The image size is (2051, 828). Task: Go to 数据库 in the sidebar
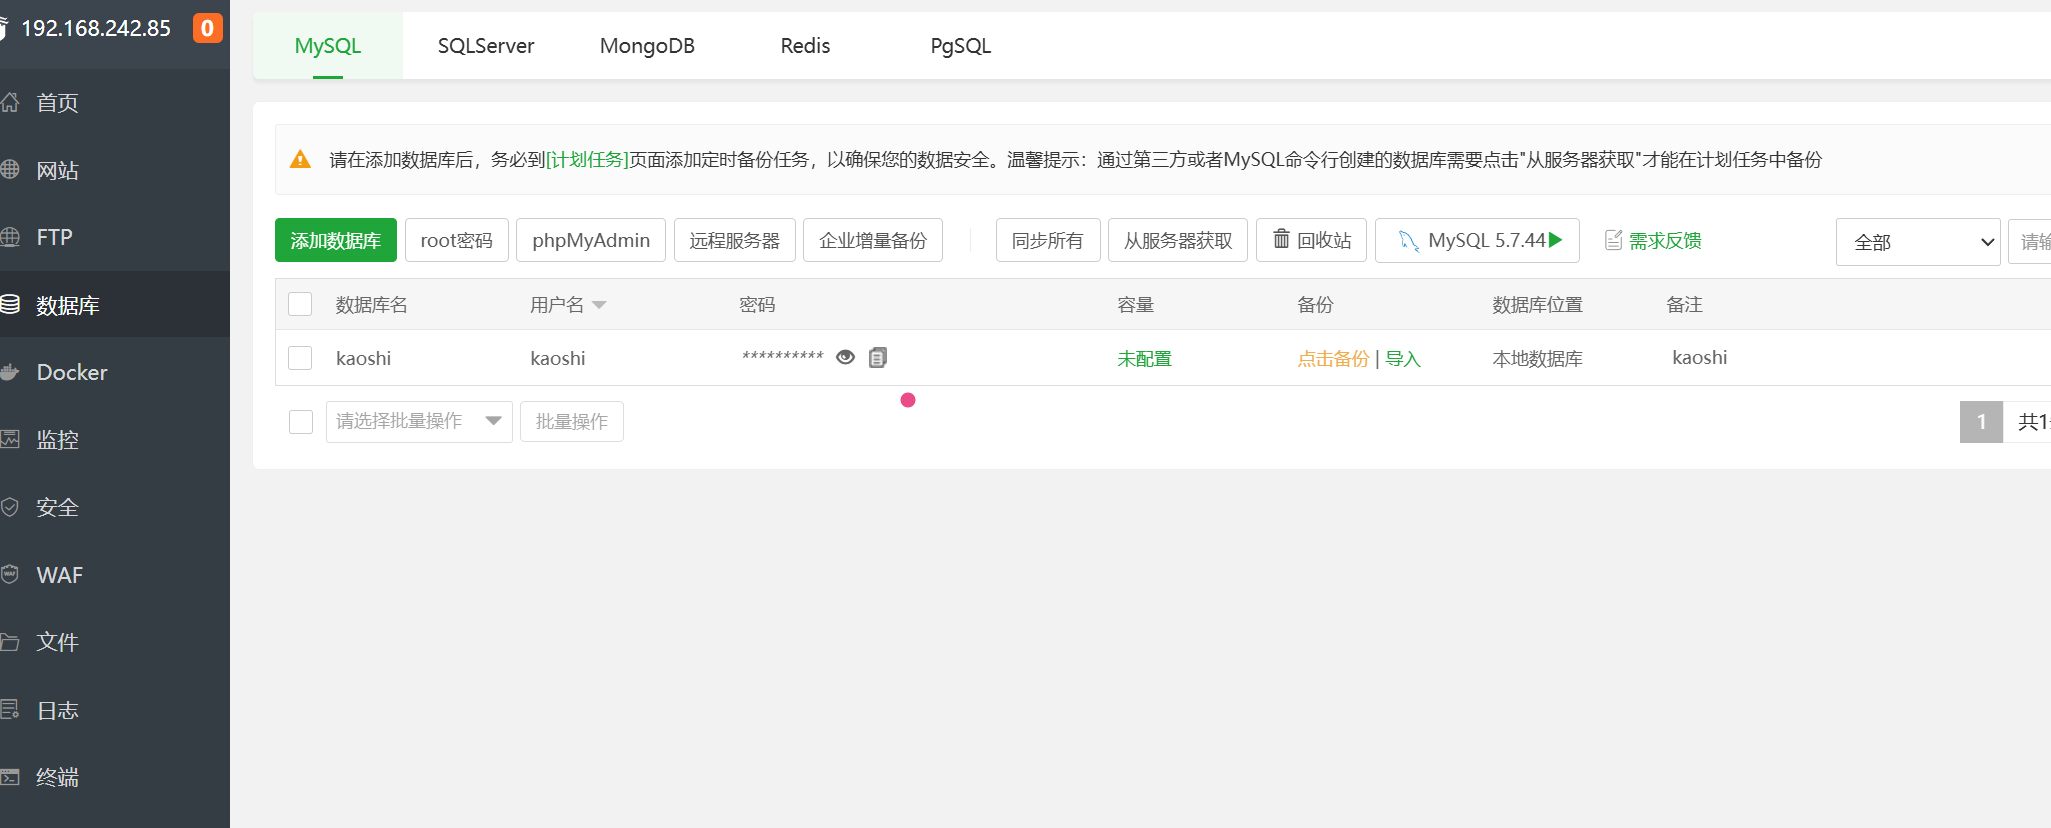point(67,305)
